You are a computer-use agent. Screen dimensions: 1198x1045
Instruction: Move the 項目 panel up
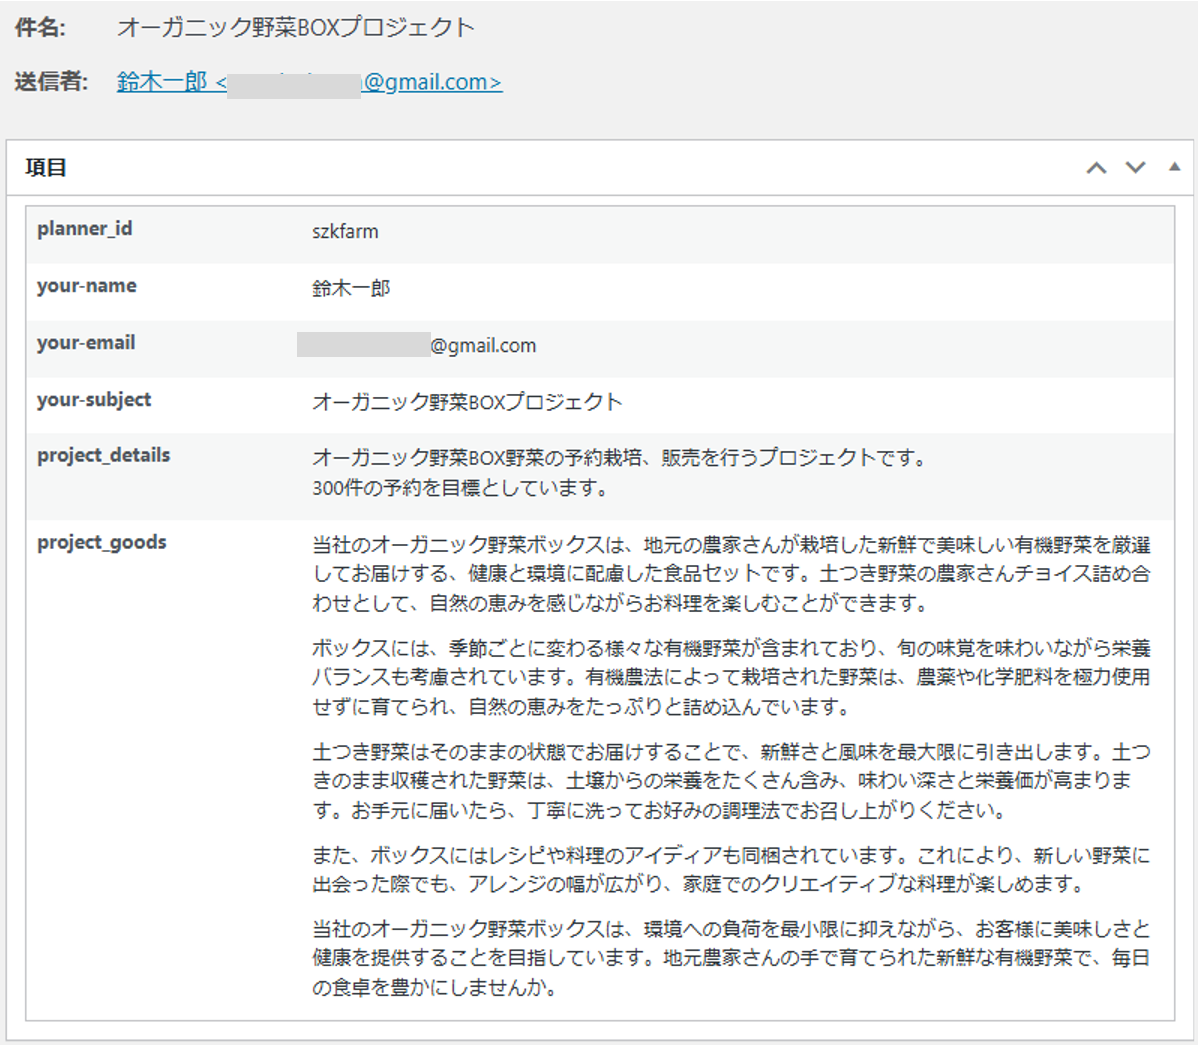pyautogui.click(x=1096, y=168)
